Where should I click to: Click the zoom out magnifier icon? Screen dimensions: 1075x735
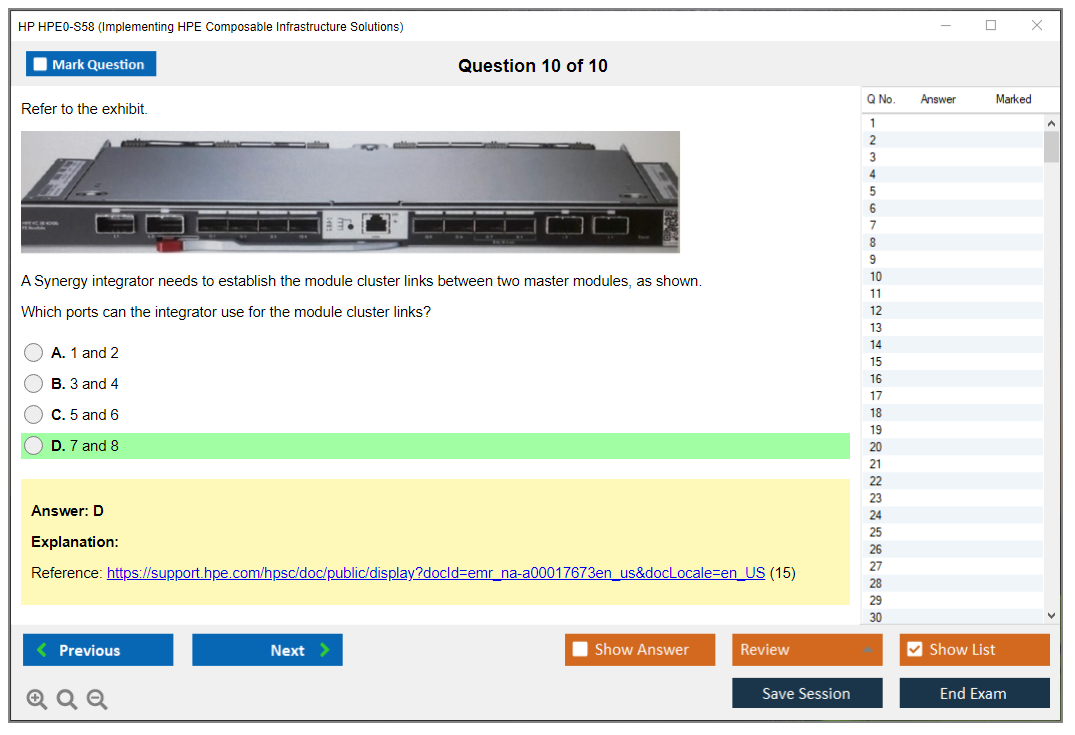[x=97, y=700]
